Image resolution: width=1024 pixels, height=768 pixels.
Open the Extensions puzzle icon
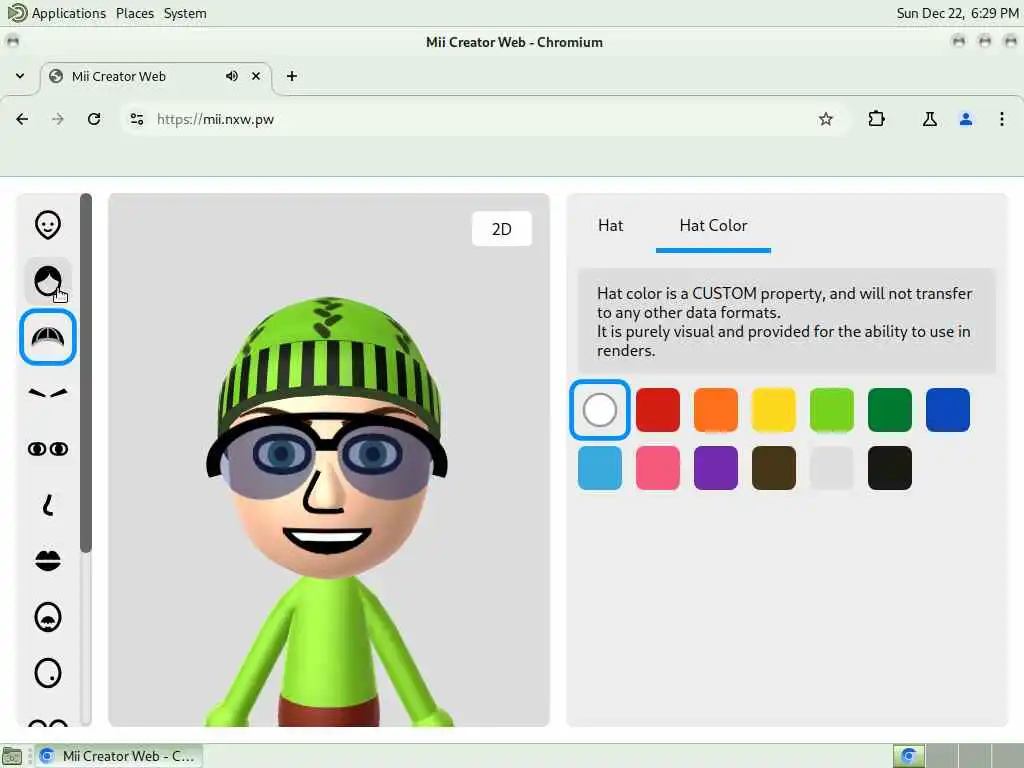pyautogui.click(x=876, y=119)
